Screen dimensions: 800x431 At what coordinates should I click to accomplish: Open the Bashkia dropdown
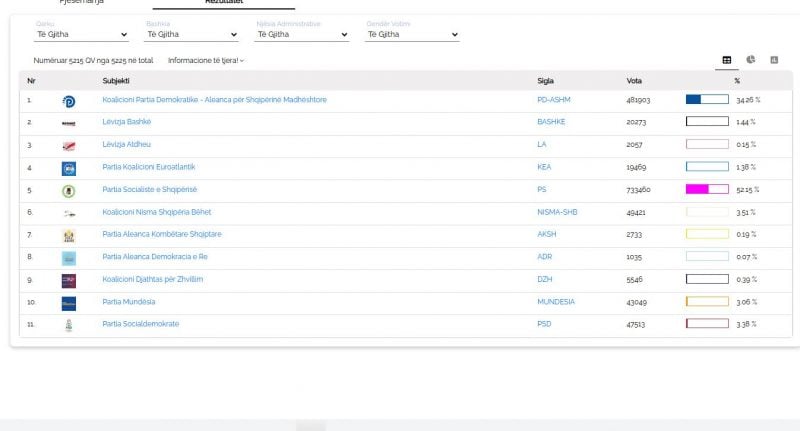tap(191, 34)
